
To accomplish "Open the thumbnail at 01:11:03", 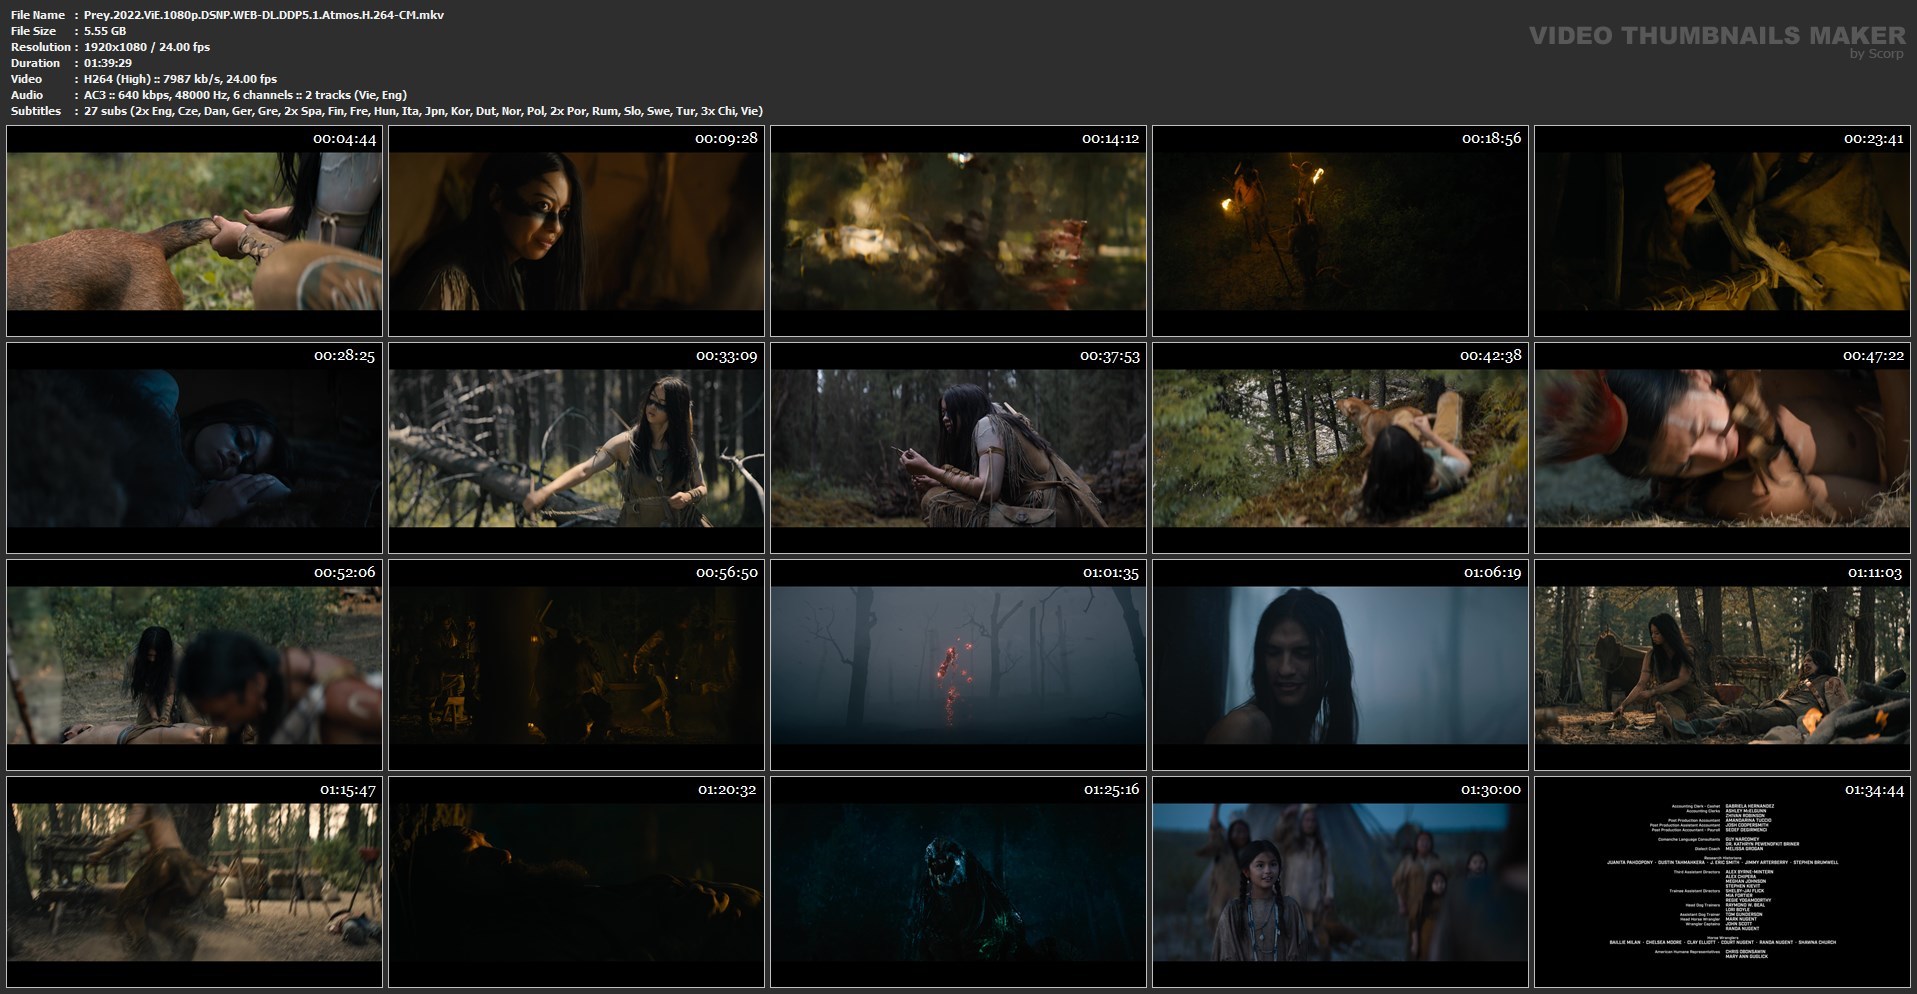I will [1722, 665].
